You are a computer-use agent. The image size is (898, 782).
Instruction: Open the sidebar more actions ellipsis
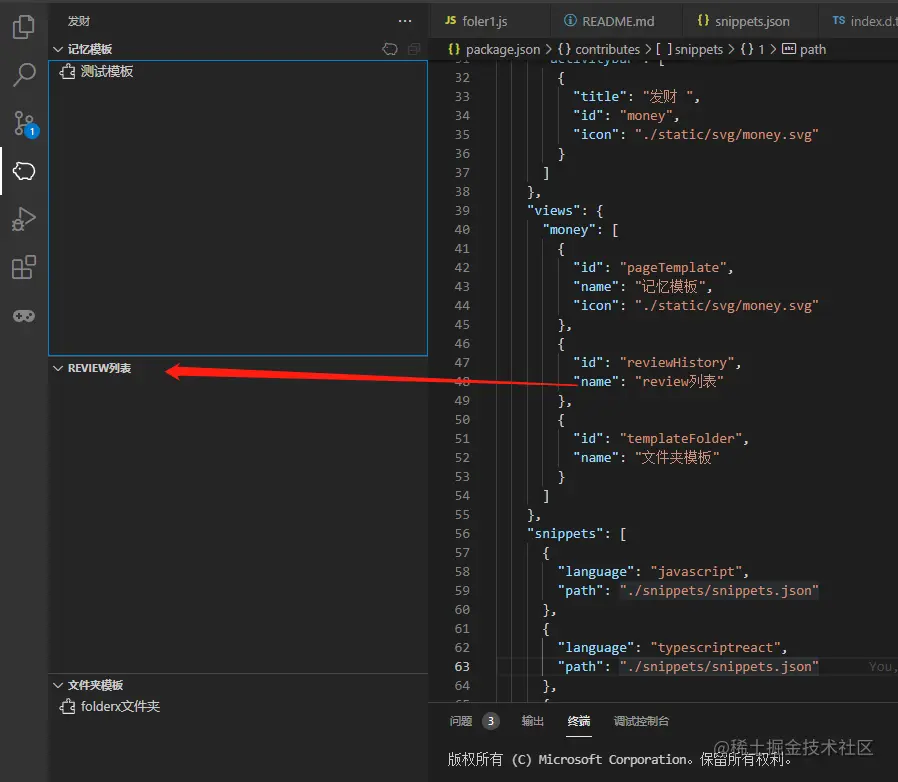[x=405, y=21]
